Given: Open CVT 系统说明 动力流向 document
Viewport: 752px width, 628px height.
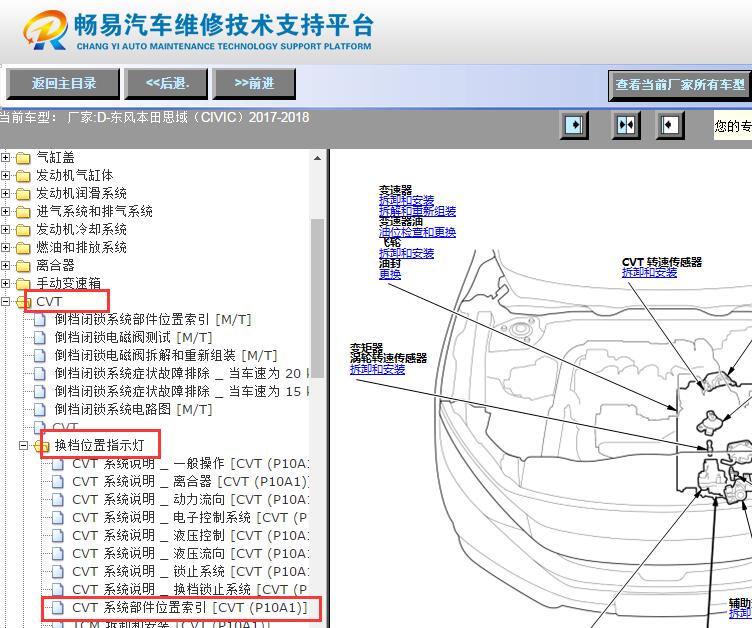Looking at the screenshot, I should [190, 499].
